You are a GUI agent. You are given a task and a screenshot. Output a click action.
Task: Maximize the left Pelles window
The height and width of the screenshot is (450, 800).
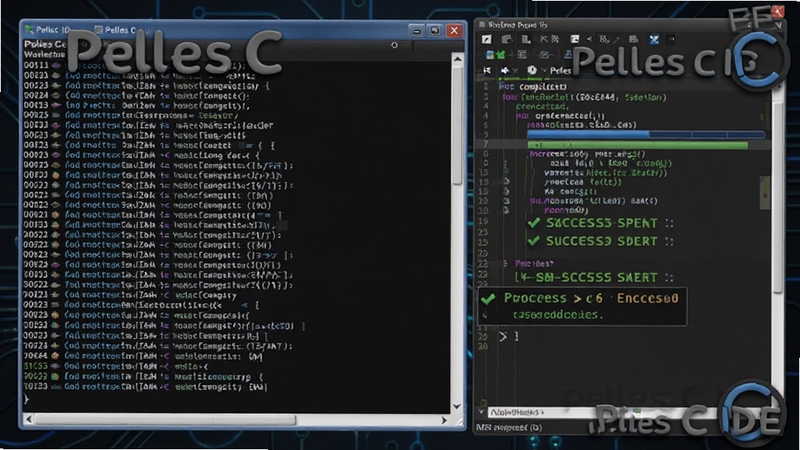click(435, 31)
